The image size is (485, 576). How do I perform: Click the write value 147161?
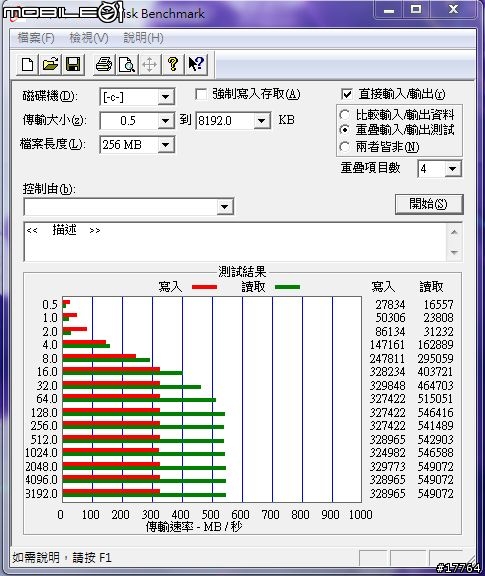(387, 345)
